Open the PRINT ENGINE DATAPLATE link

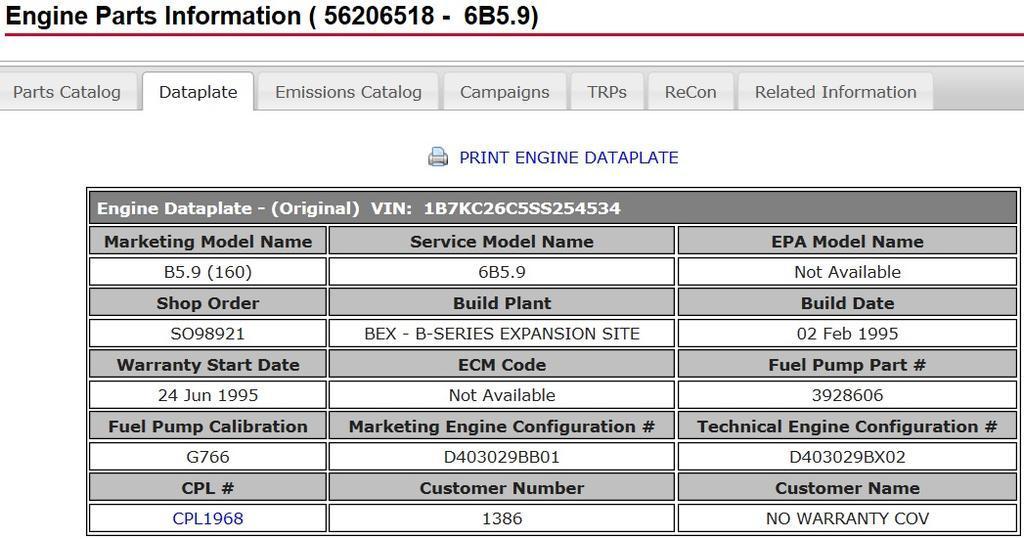[x=568, y=157]
